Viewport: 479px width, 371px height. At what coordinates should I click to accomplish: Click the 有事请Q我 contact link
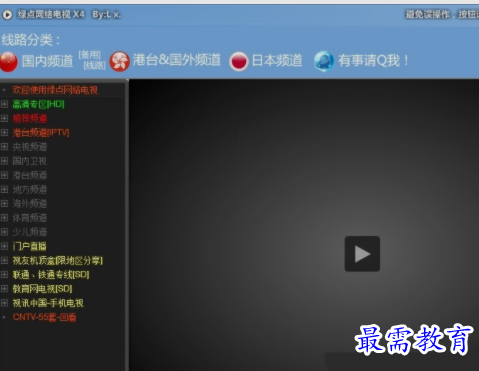point(373,61)
